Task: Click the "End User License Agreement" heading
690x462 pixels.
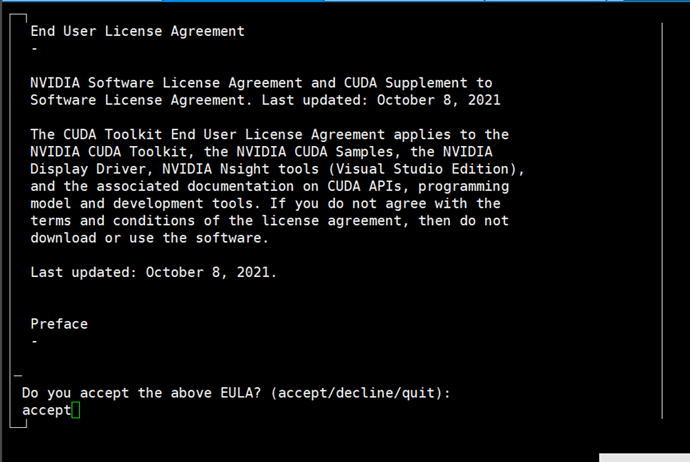Action: (x=137, y=31)
